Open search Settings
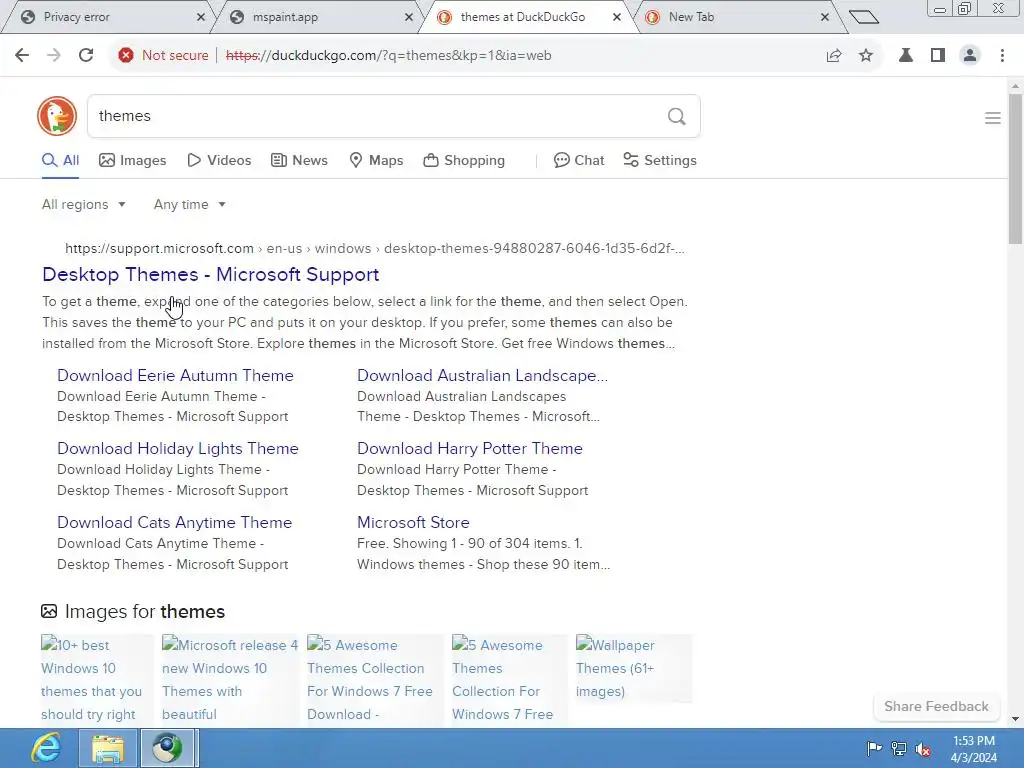The width and height of the screenshot is (1024, 768). 660,161
